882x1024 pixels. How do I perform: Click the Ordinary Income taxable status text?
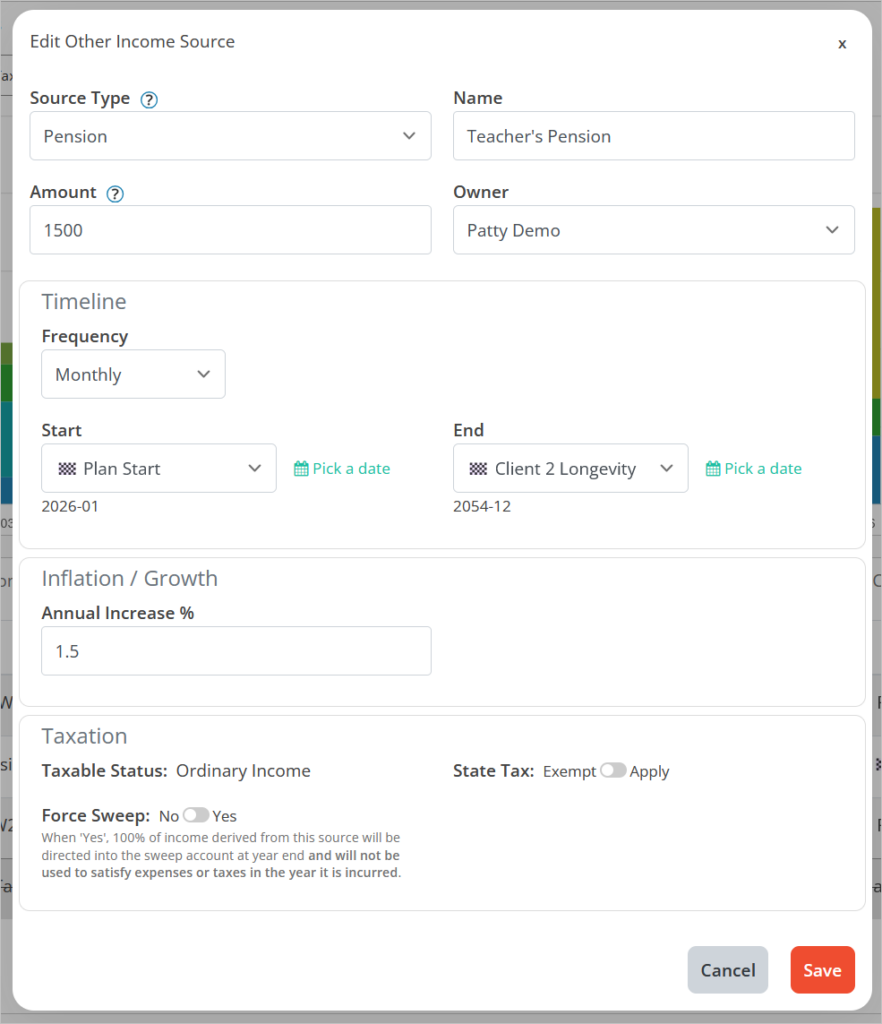click(243, 771)
